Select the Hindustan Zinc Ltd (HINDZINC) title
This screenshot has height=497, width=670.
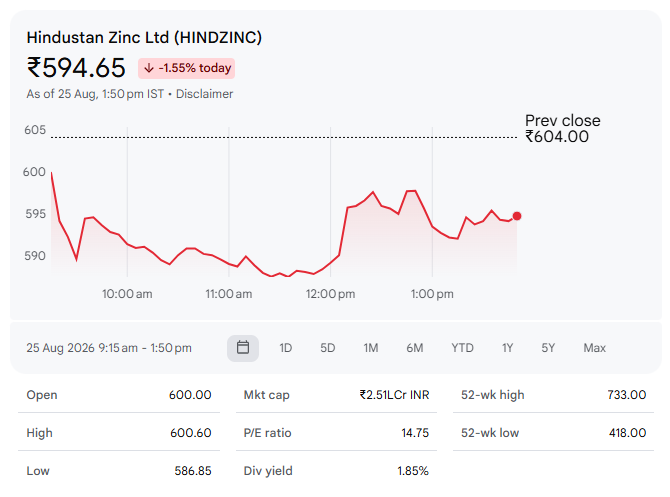(x=144, y=38)
